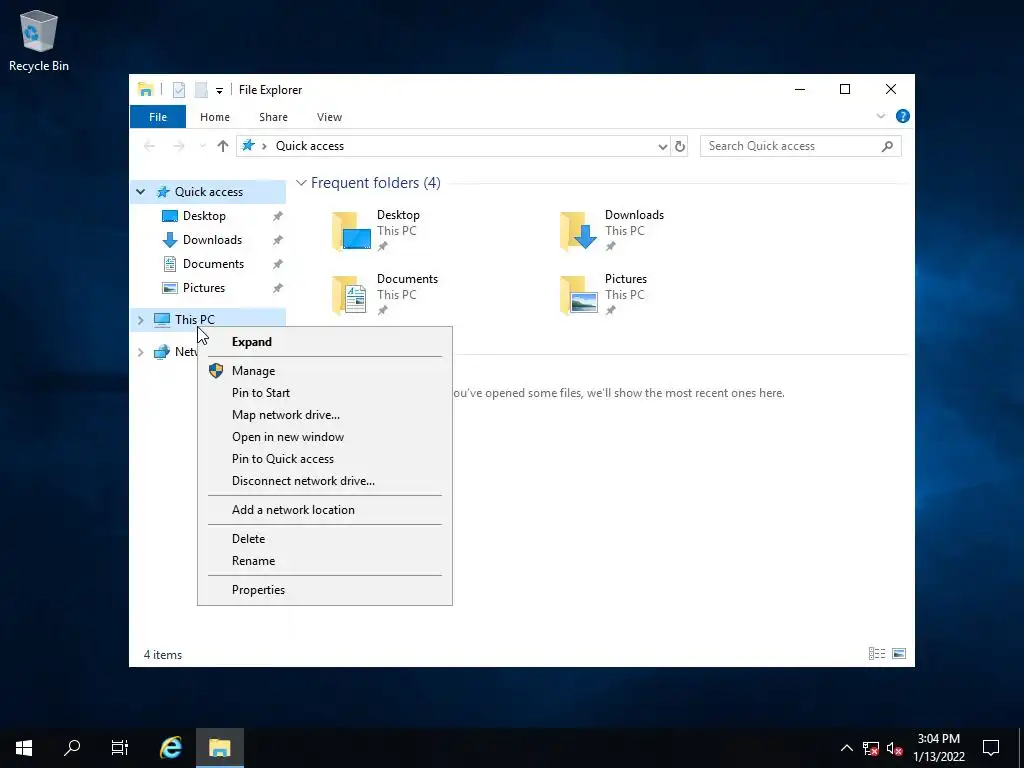Select Documents in the navigation pane

[x=213, y=264]
